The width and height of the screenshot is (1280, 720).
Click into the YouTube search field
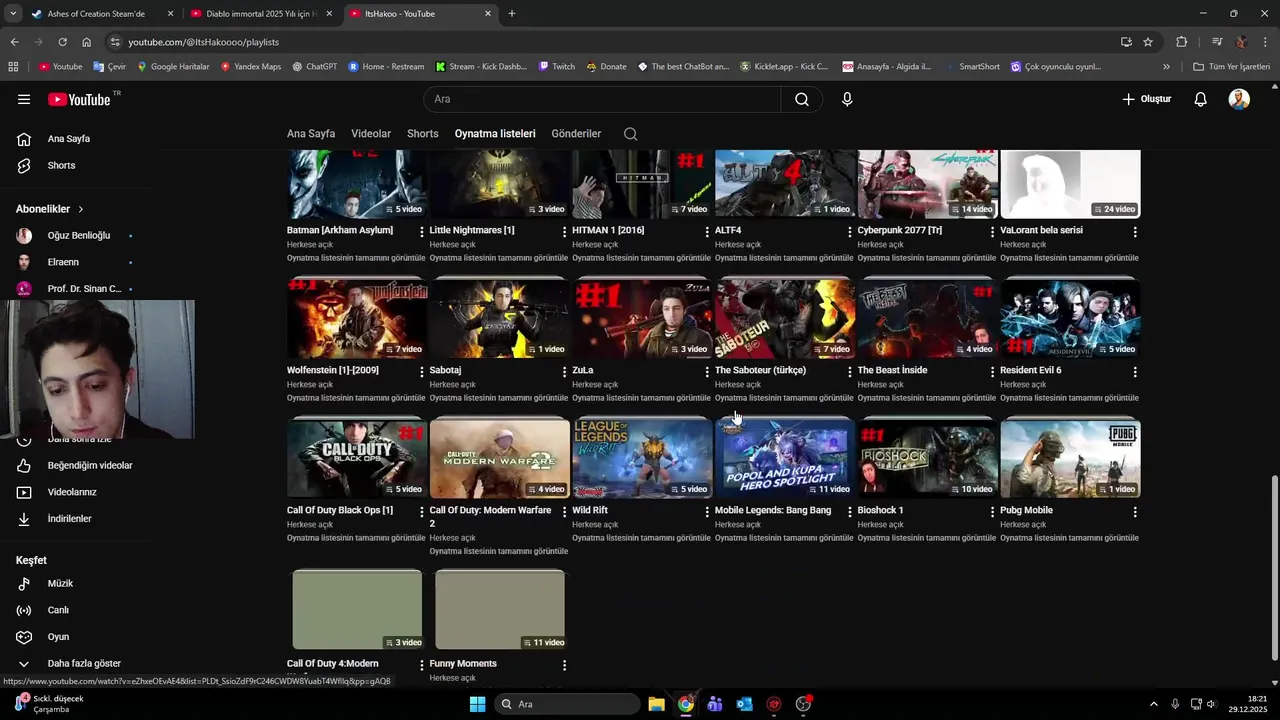point(602,99)
